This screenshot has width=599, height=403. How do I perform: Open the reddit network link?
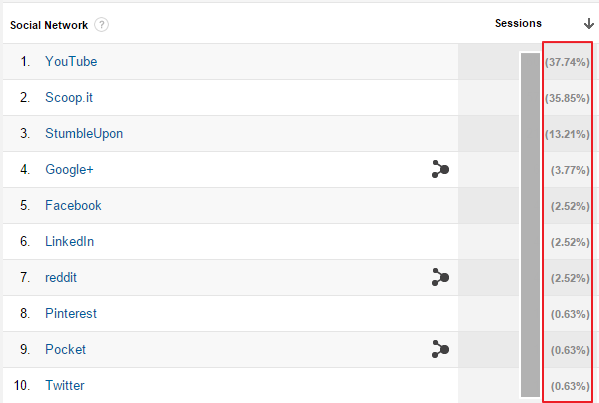tap(61, 277)
